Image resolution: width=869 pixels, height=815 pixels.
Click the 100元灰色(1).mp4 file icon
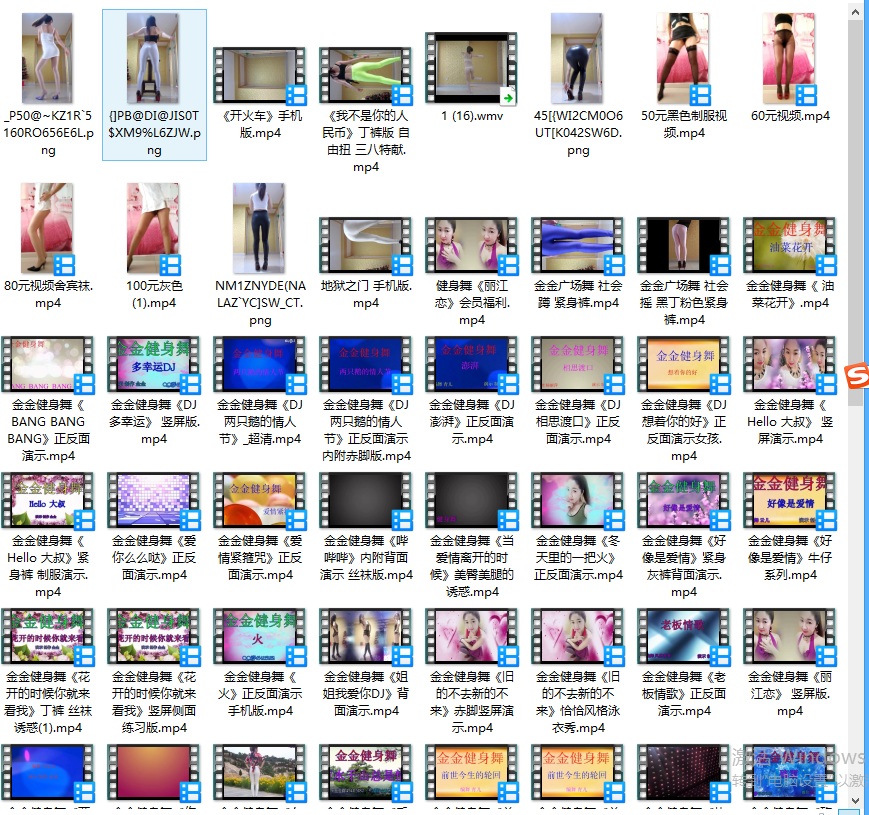tap(154, 229)
